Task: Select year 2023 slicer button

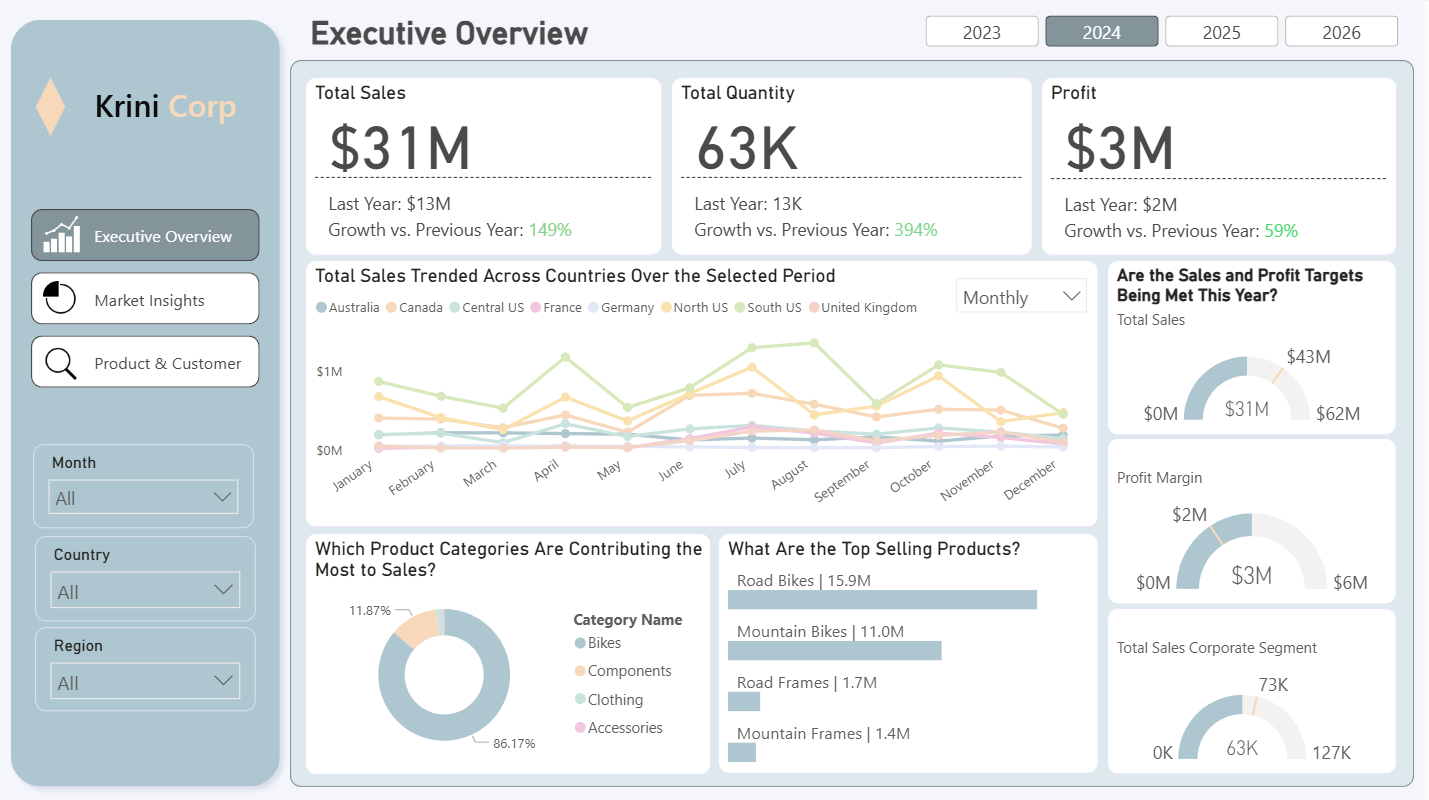Action: click(982, 32)
